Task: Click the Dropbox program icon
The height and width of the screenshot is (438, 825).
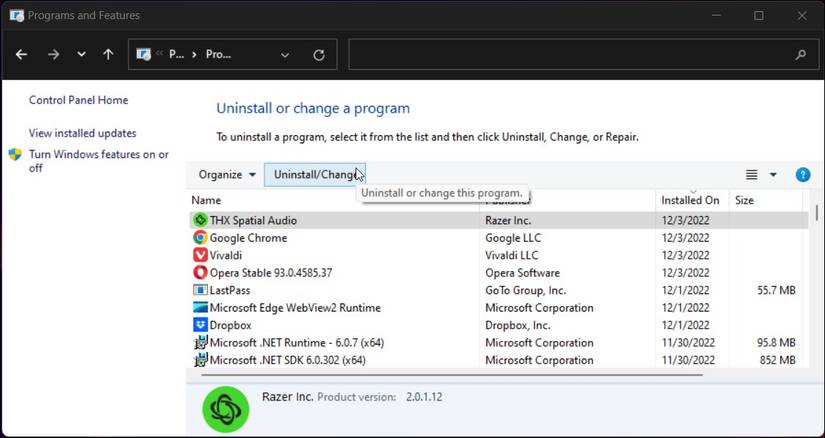Action: [x=200, y=325]
